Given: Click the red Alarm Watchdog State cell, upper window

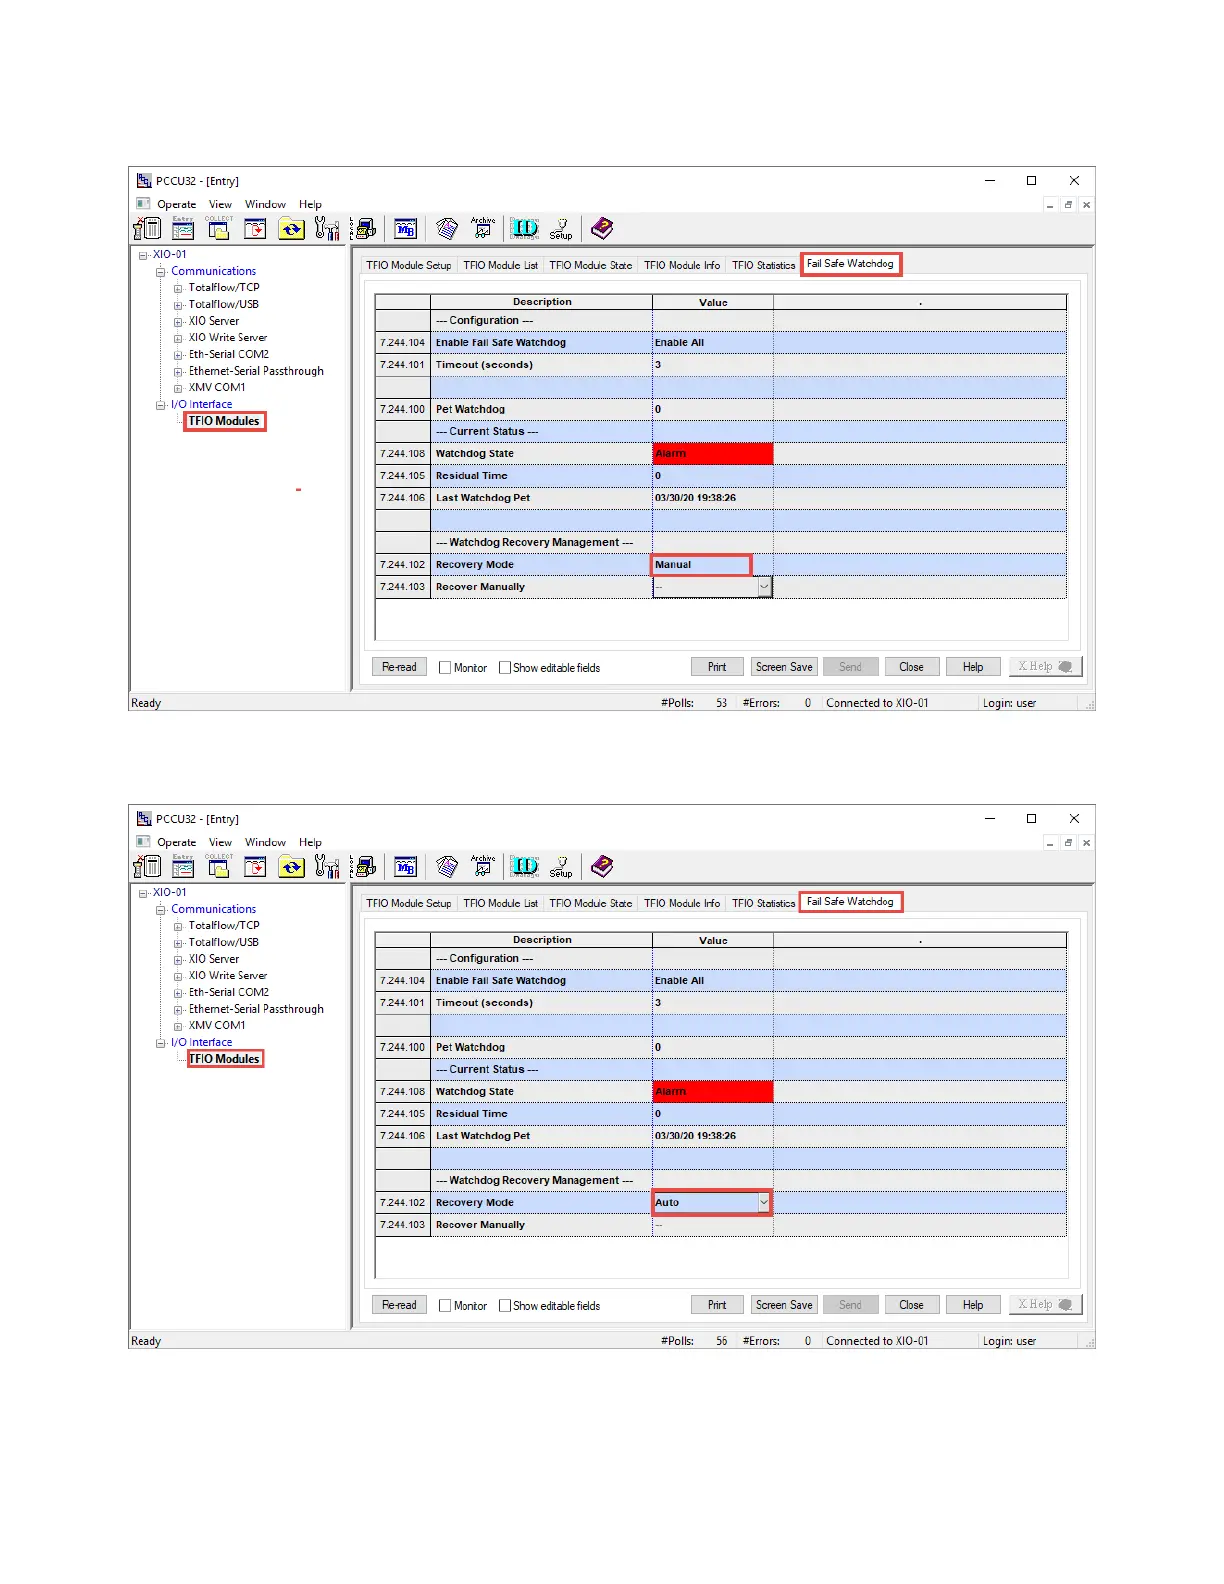Looking at the screenshot, I should (713, 454).
